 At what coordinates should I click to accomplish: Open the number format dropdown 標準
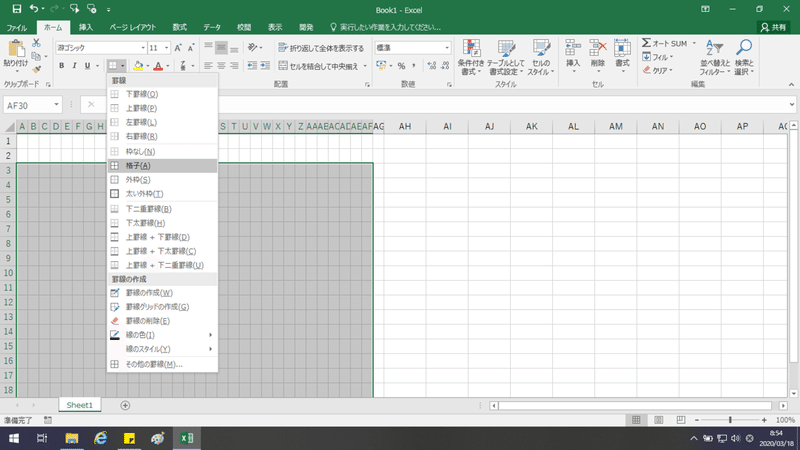447,48
